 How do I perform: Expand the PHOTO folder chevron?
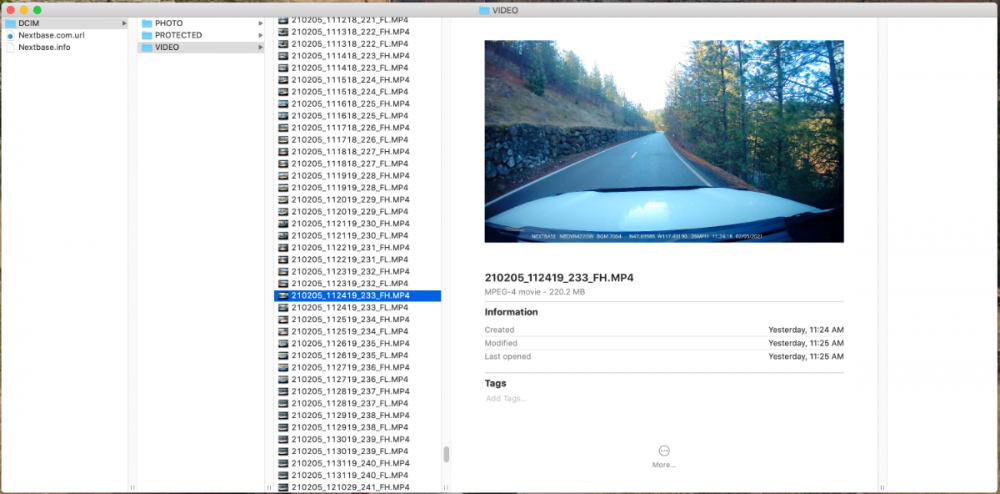tap(260, 23)
